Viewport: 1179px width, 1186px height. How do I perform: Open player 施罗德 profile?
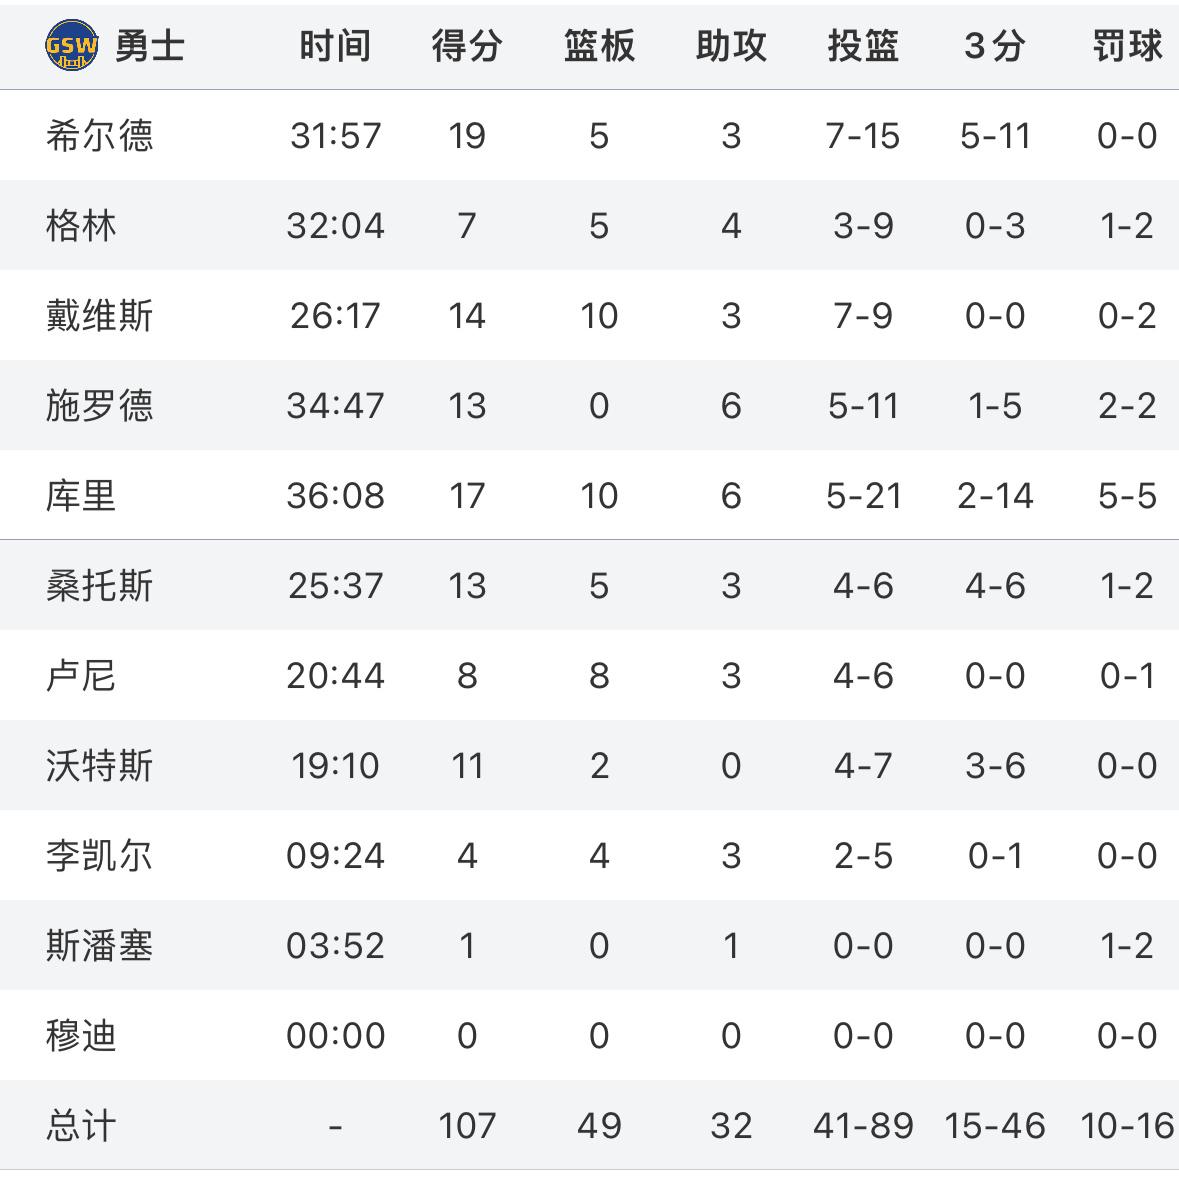(99, 406)
